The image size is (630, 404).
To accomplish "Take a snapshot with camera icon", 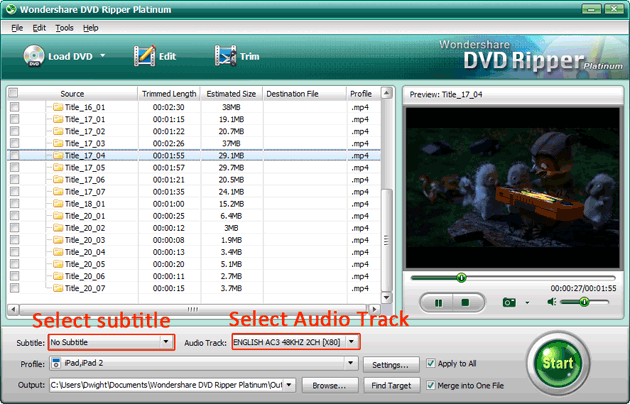I will 509,301.
